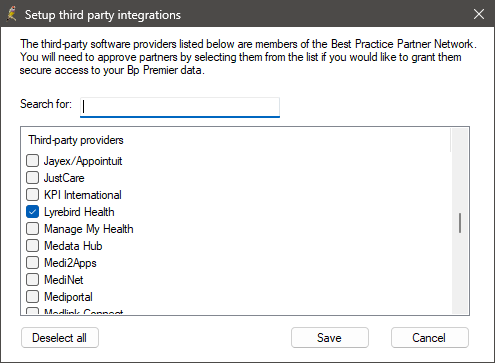Focus the Search for text field
Viewport: 495px width, 363px height.
pyautogui.click(x=180, y=107)
